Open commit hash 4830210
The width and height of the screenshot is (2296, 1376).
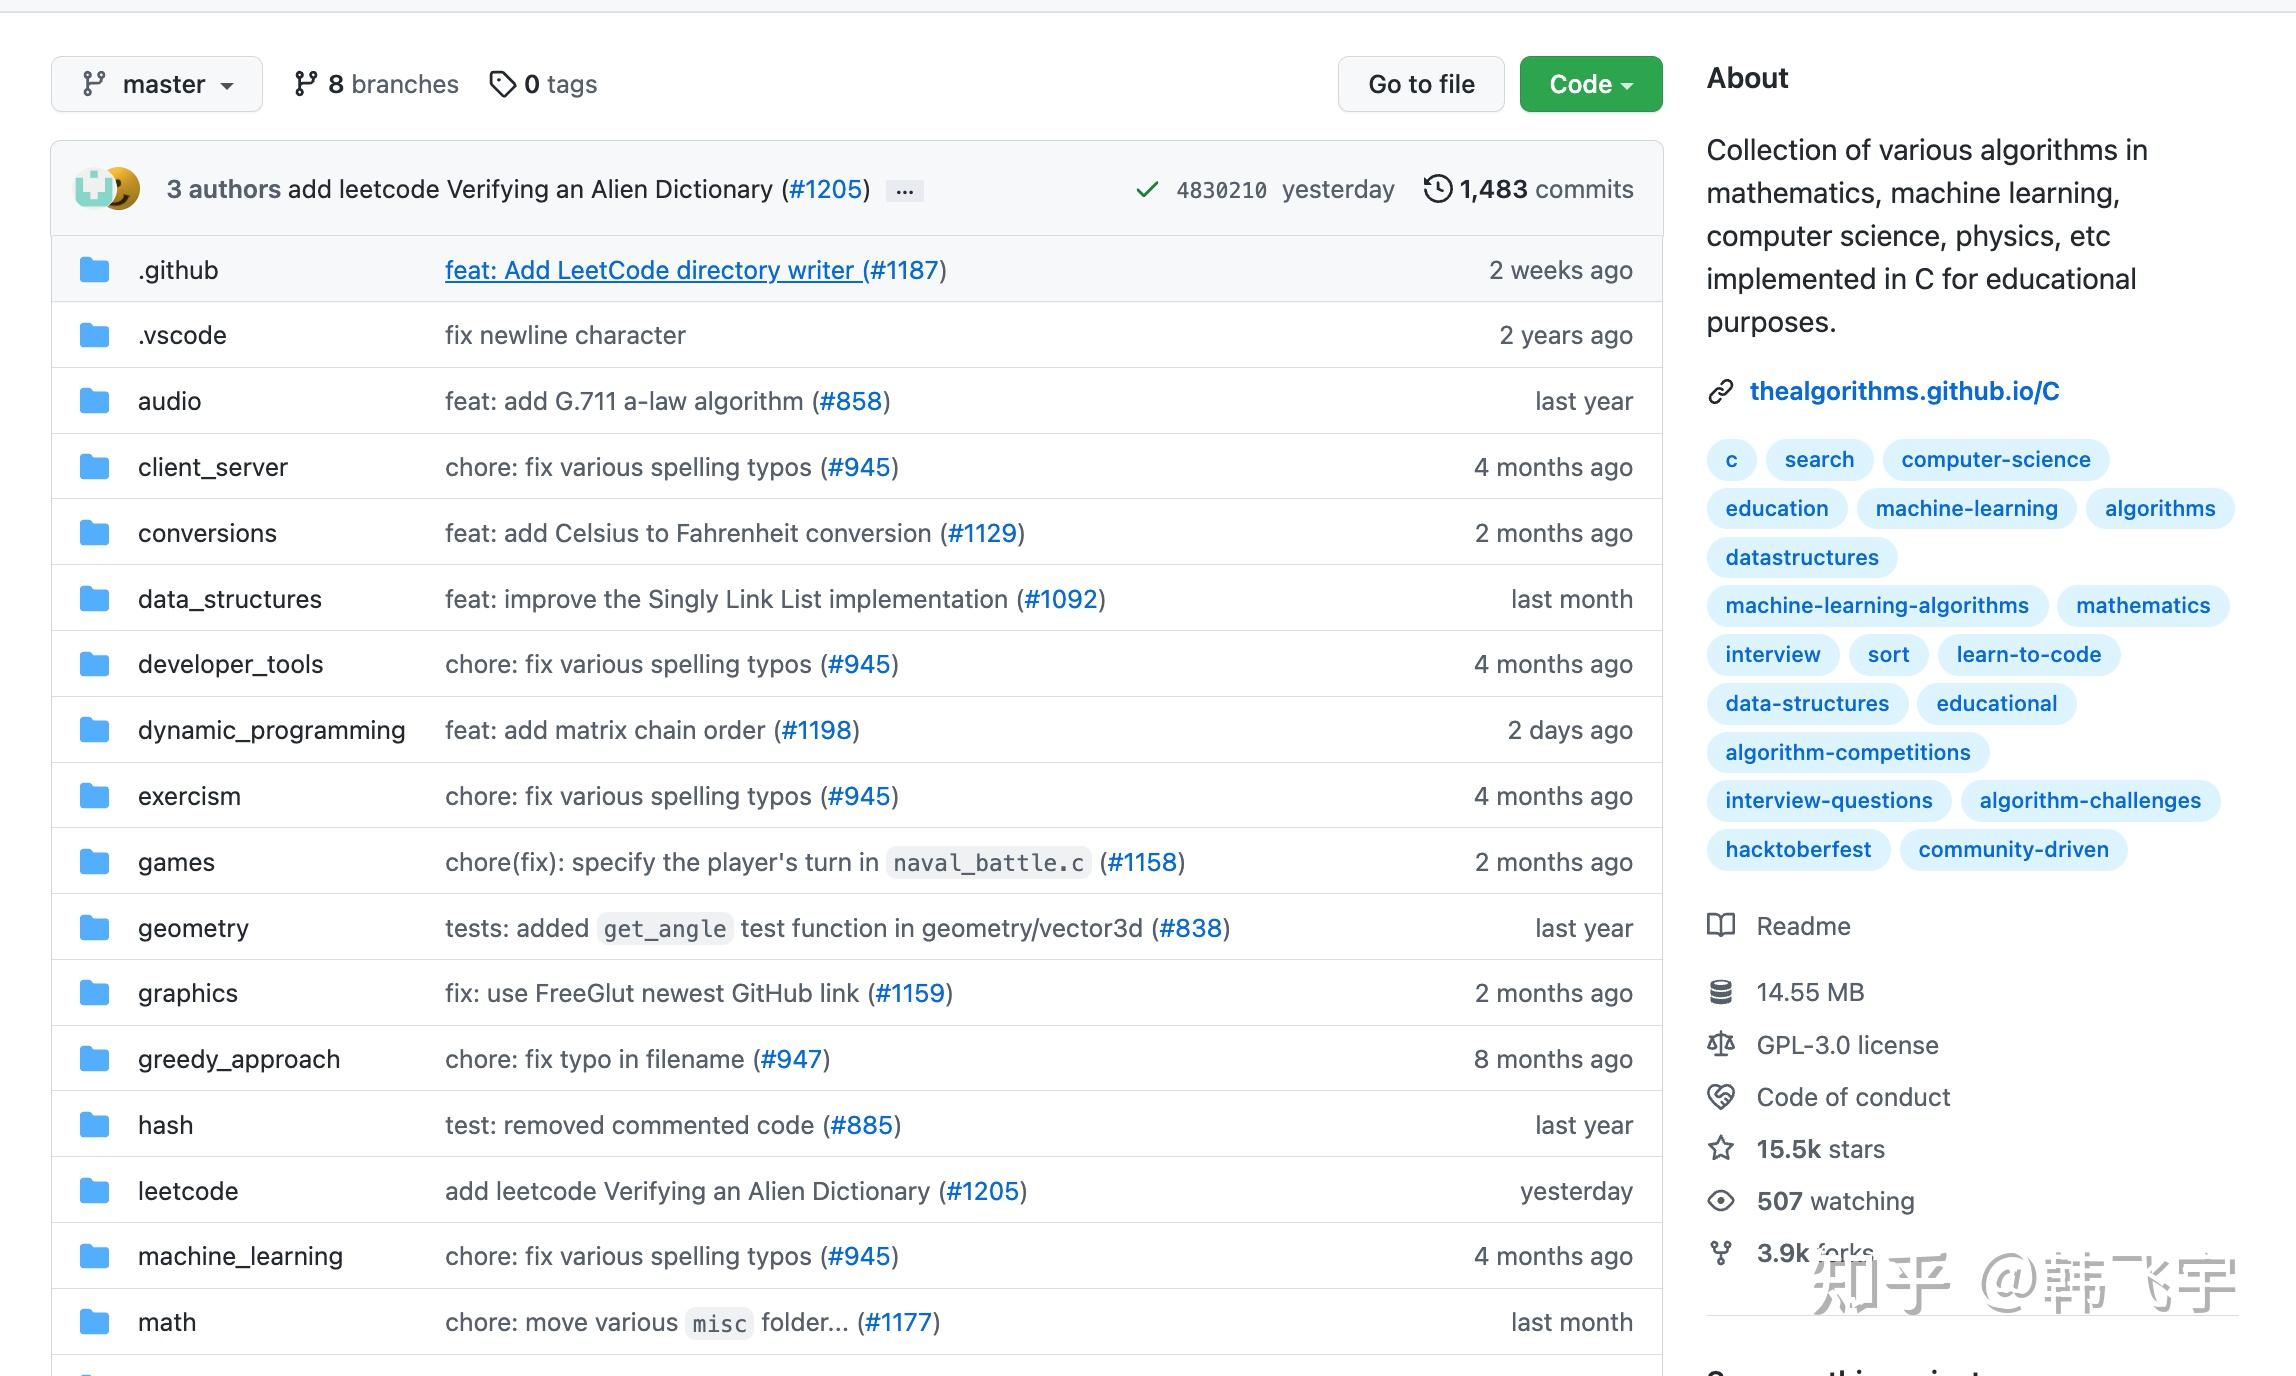tap(1220, 190)
